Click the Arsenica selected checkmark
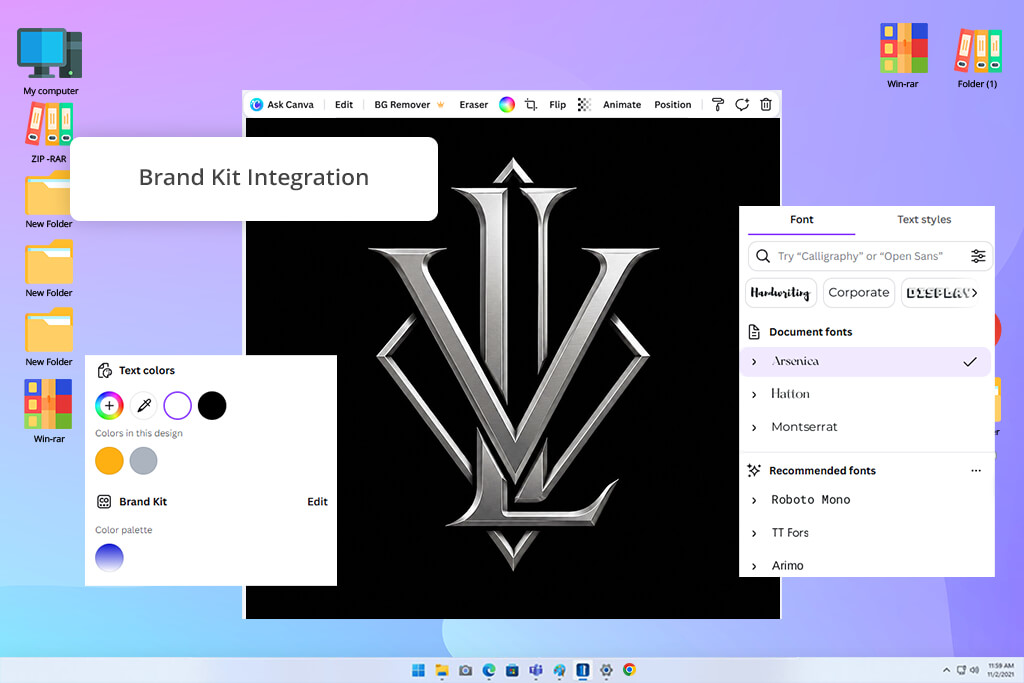This screenshot has height=683, width=1024. 970,362
